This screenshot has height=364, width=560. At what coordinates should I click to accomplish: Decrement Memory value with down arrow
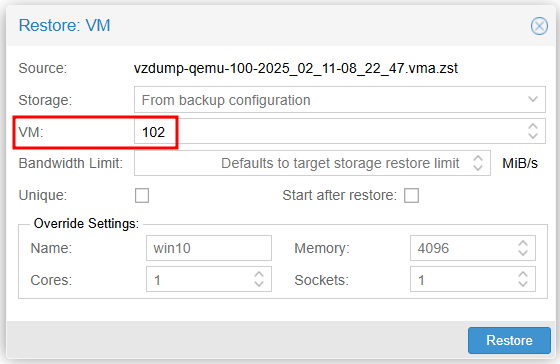pyautogui.click(x=523, y=253)
